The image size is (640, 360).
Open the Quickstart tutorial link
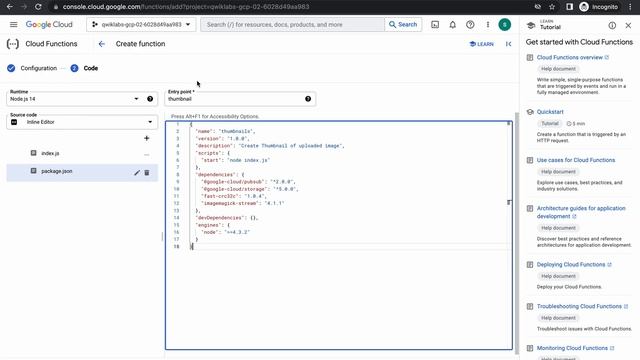coord(550,112)
